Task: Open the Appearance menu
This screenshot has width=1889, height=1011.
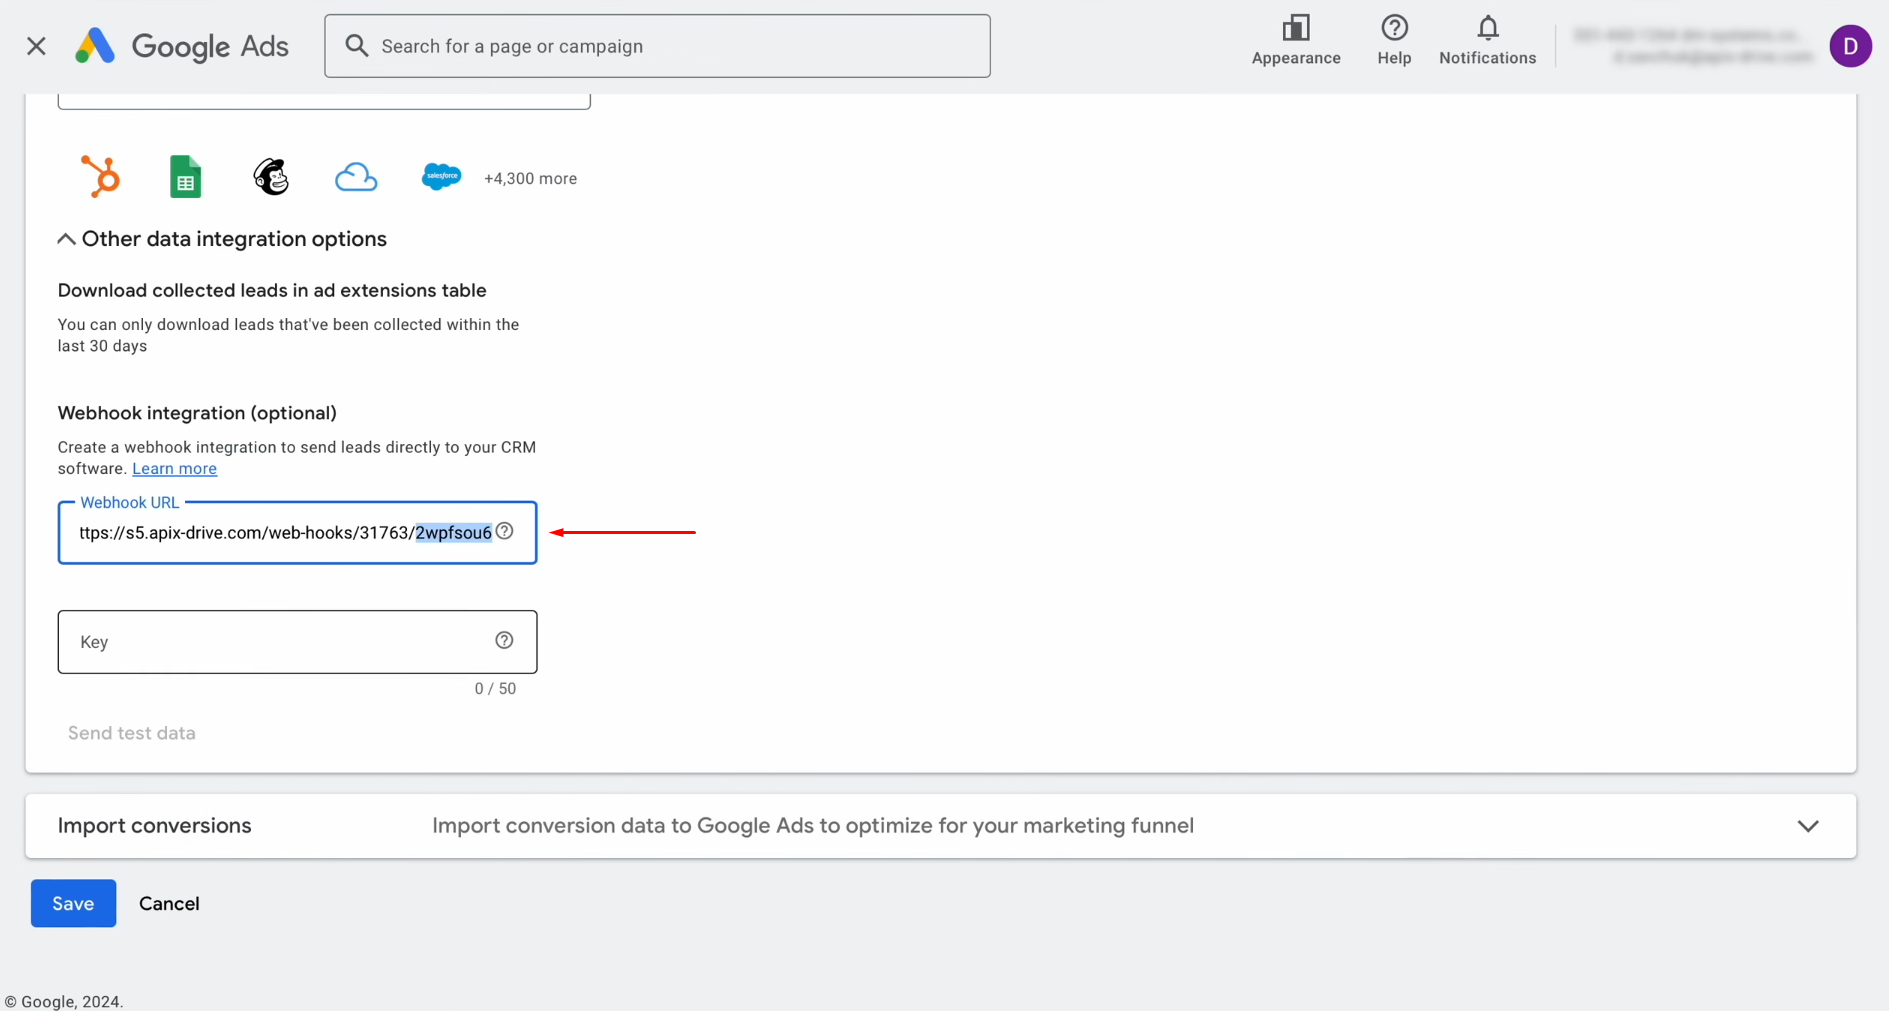Action: coord(1296,40)
